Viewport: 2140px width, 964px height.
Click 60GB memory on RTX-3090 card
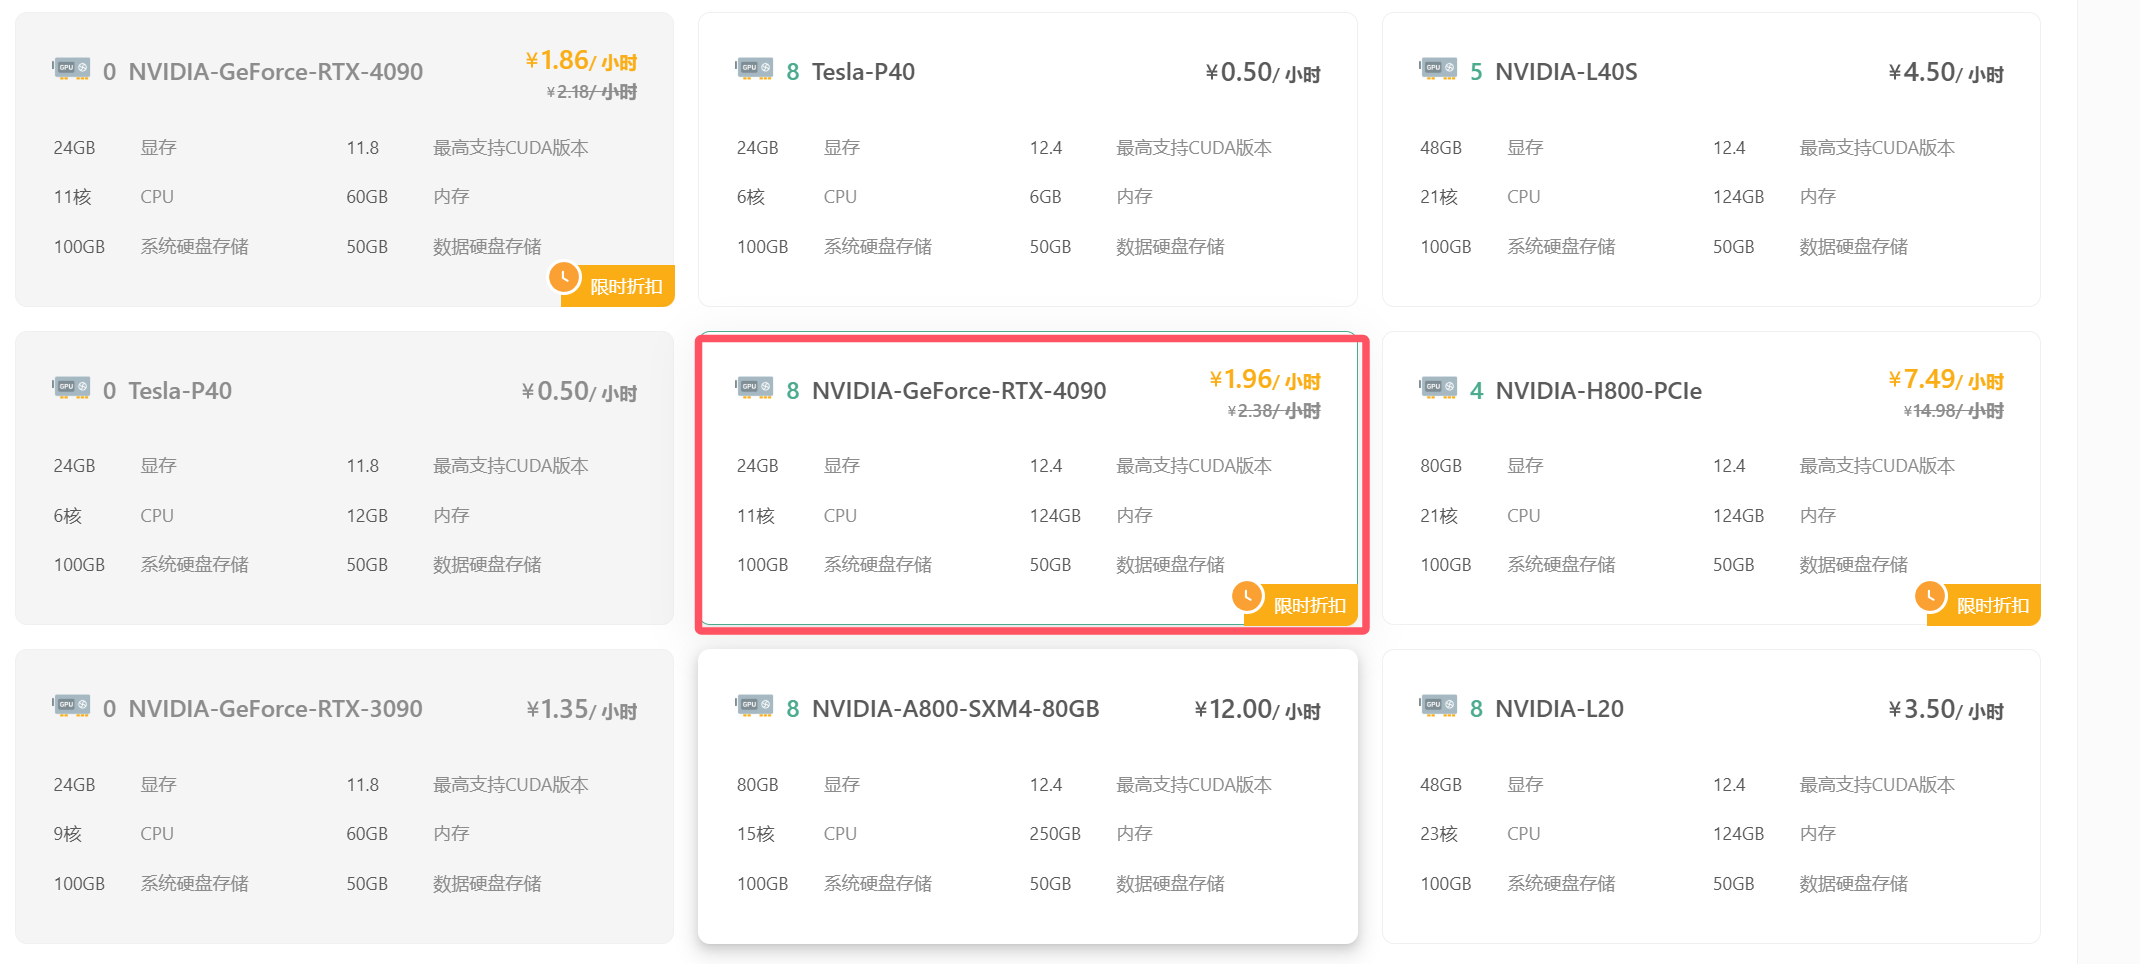[367, 834]
